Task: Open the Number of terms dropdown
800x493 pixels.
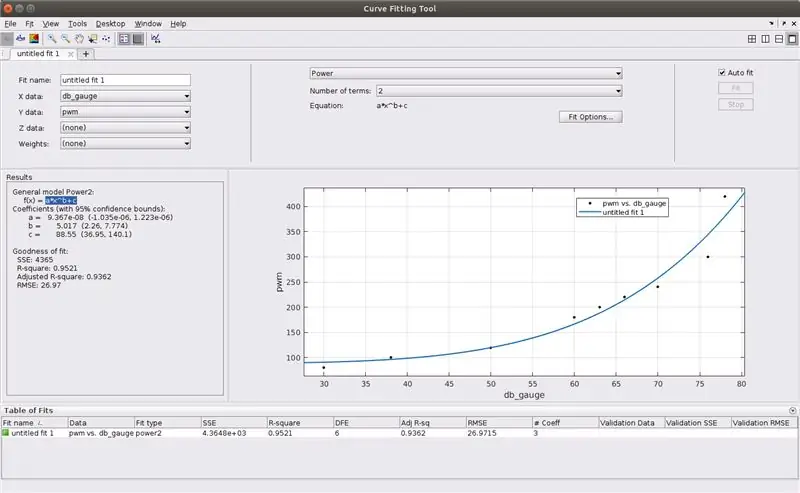Action: tap(499, 91)
